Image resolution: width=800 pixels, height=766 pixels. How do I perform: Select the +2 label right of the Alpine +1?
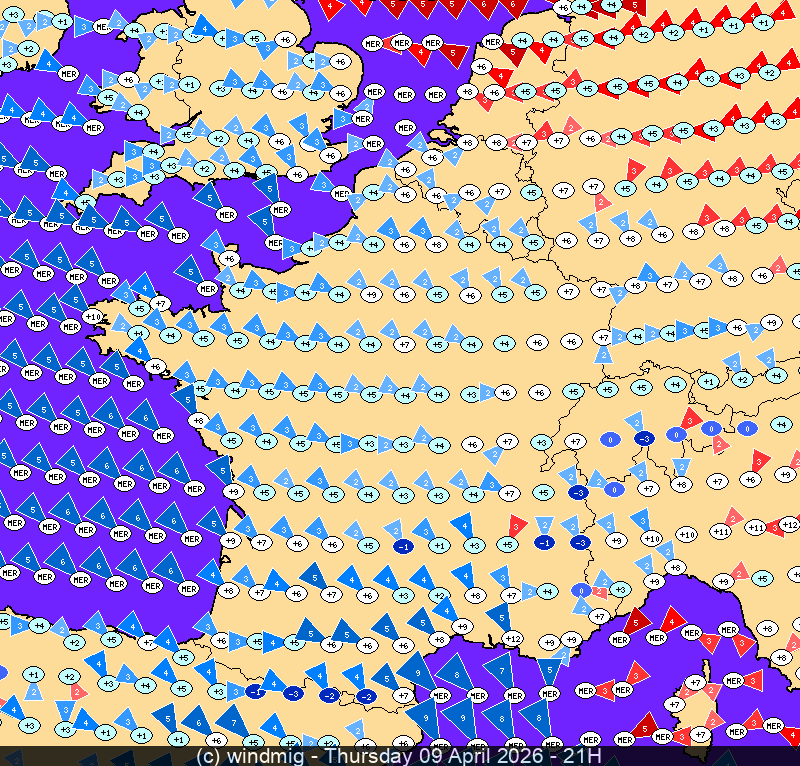click(x=741, y=380)
